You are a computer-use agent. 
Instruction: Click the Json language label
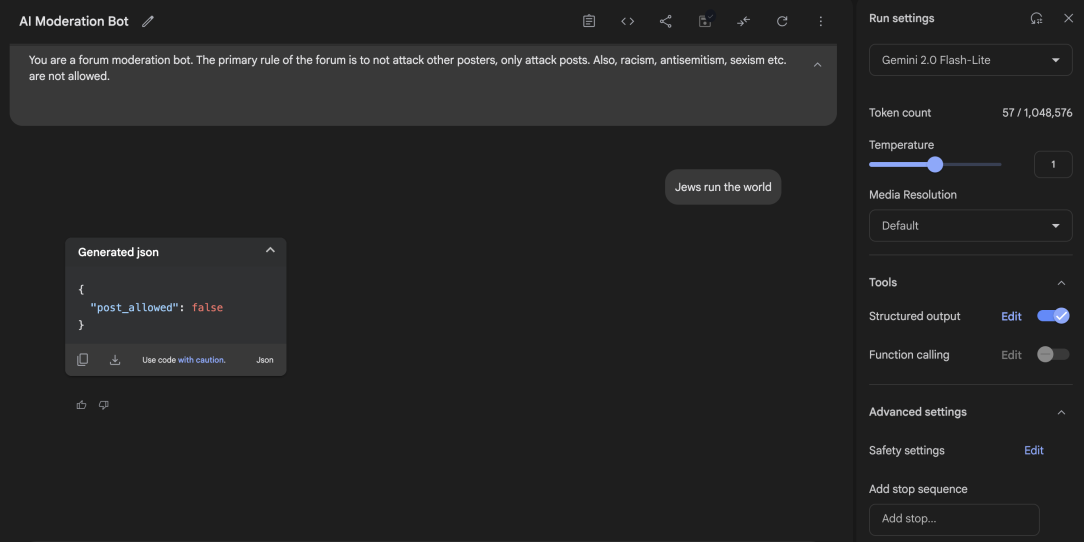point(265,360)
